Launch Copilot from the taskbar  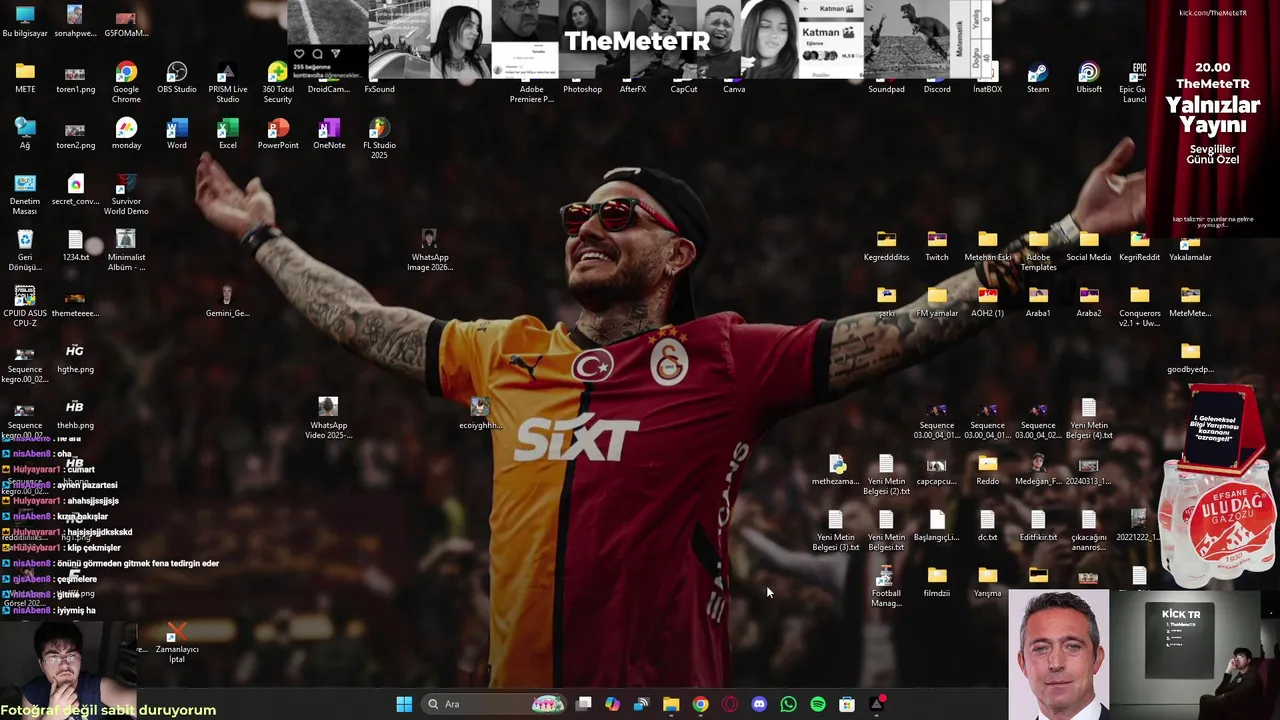click(612, 704)
